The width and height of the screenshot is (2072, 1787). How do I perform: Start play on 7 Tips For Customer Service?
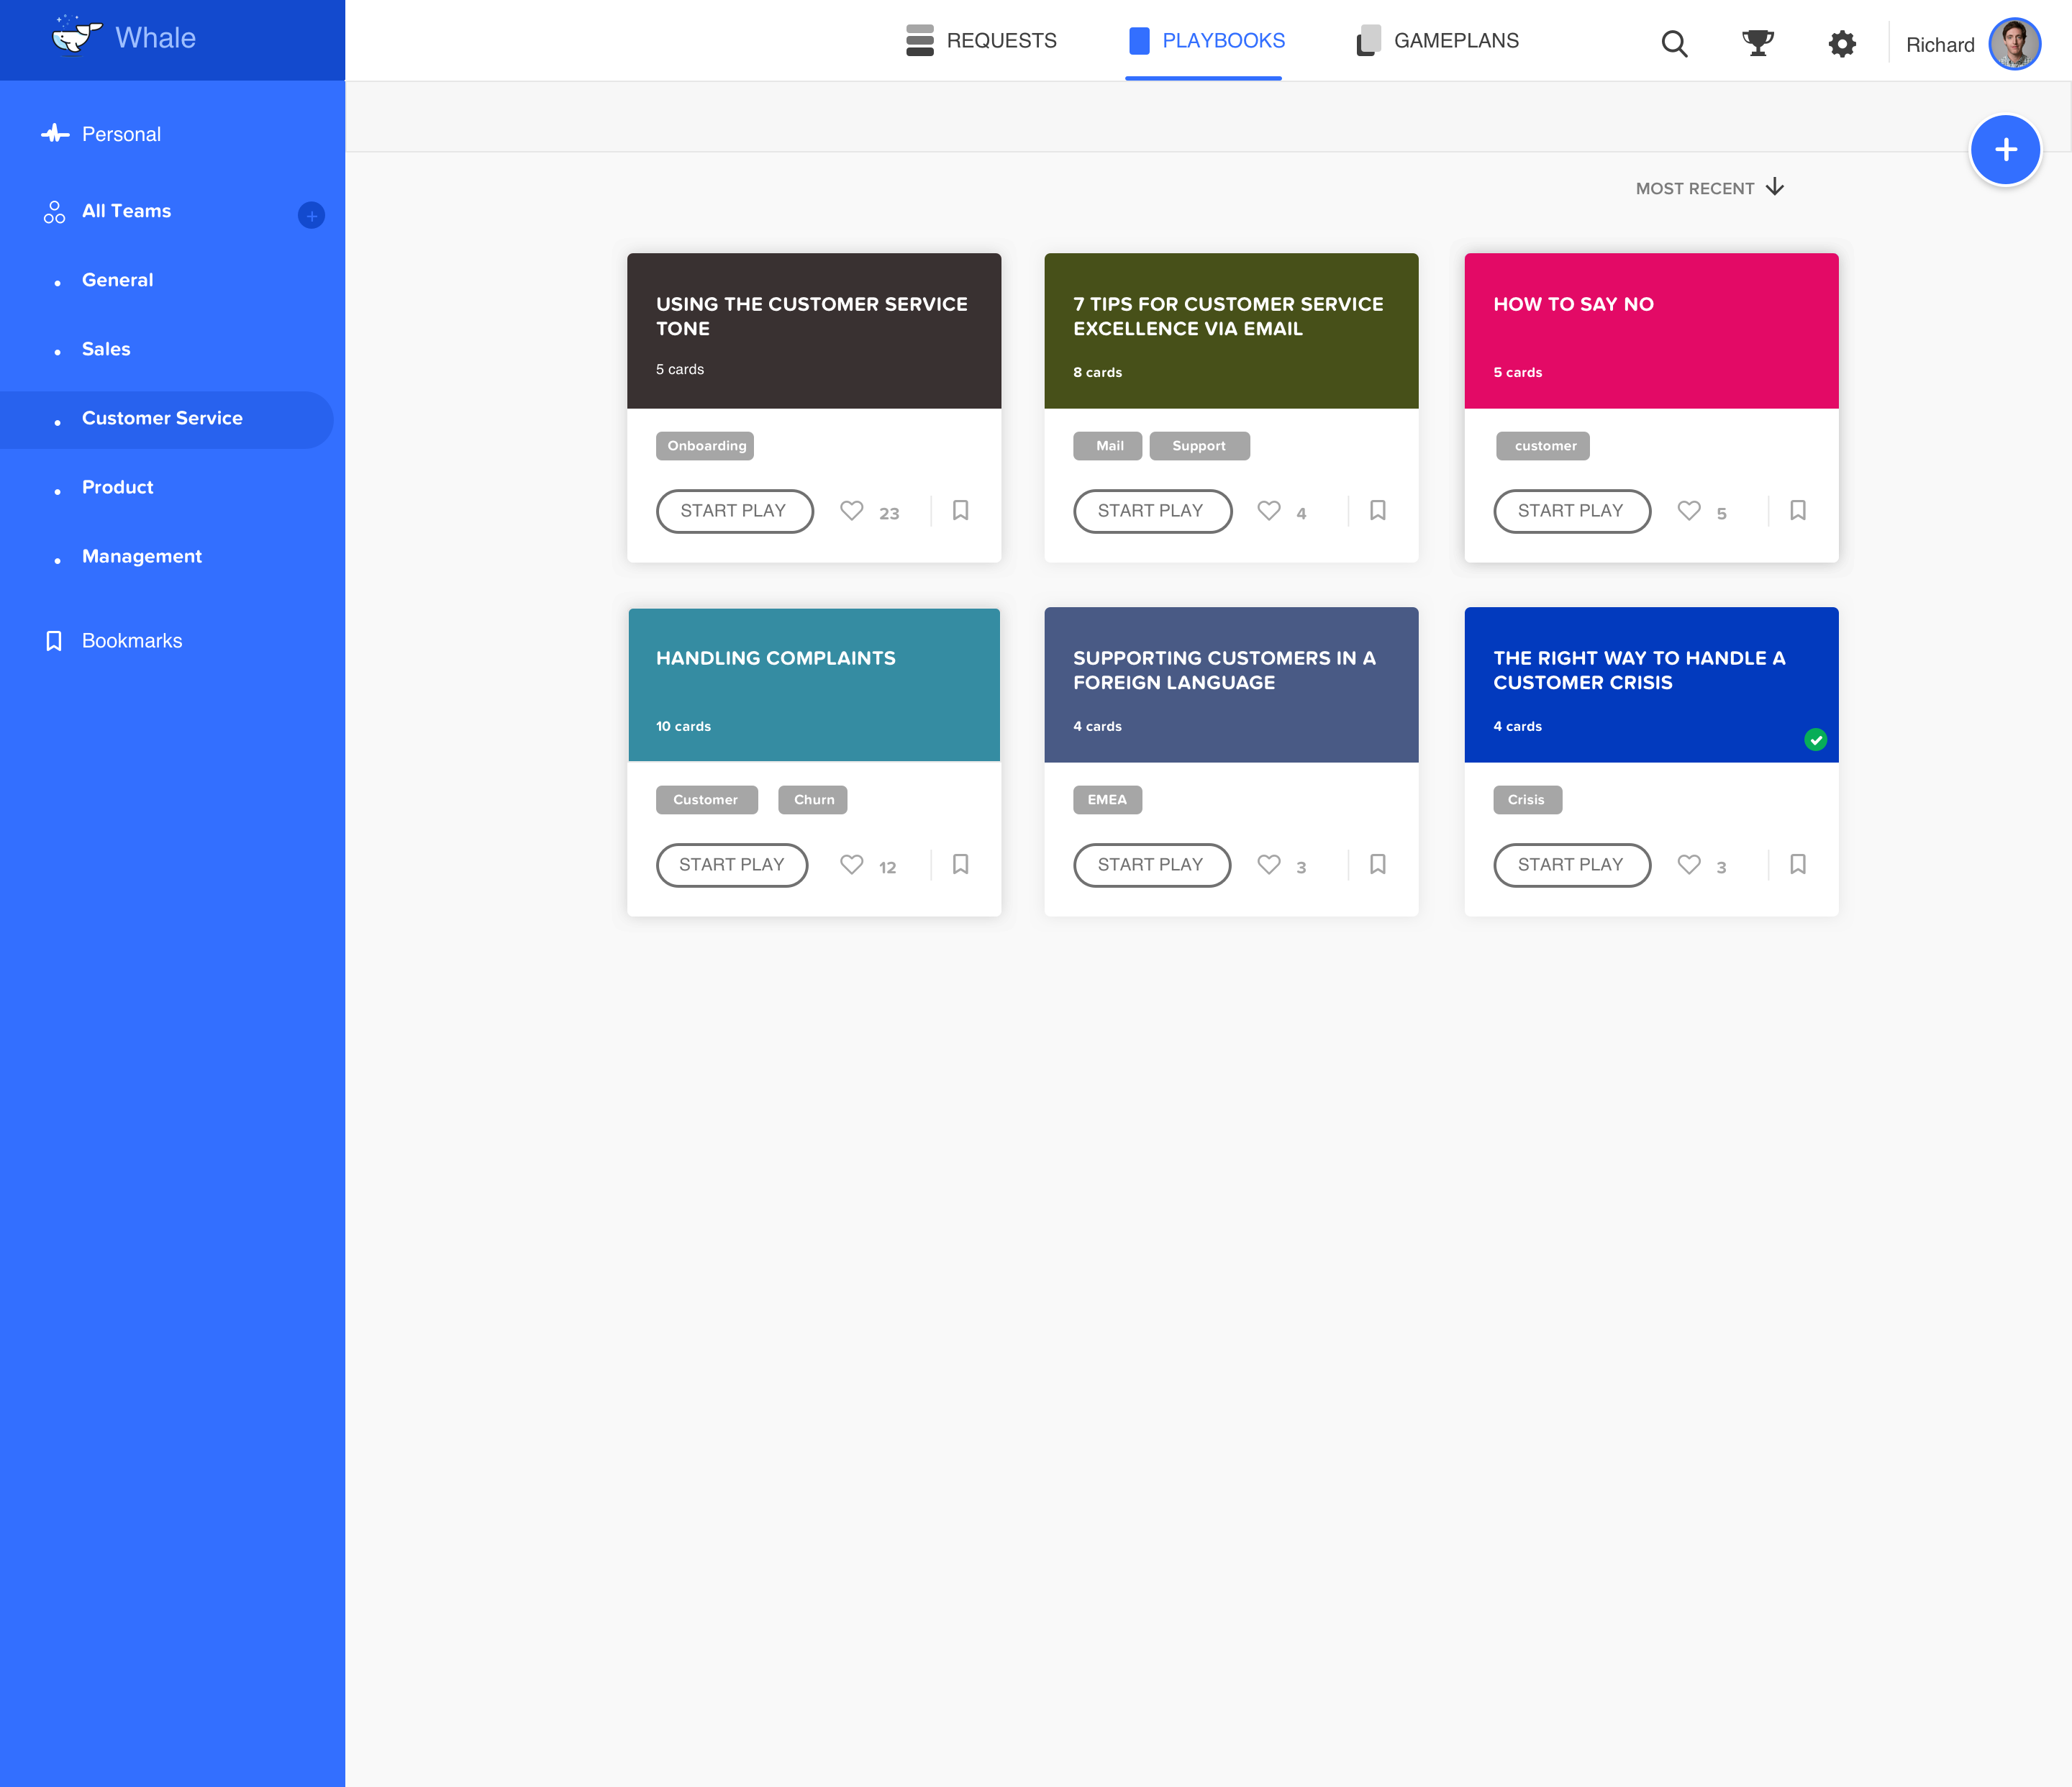click(1152, 511)
